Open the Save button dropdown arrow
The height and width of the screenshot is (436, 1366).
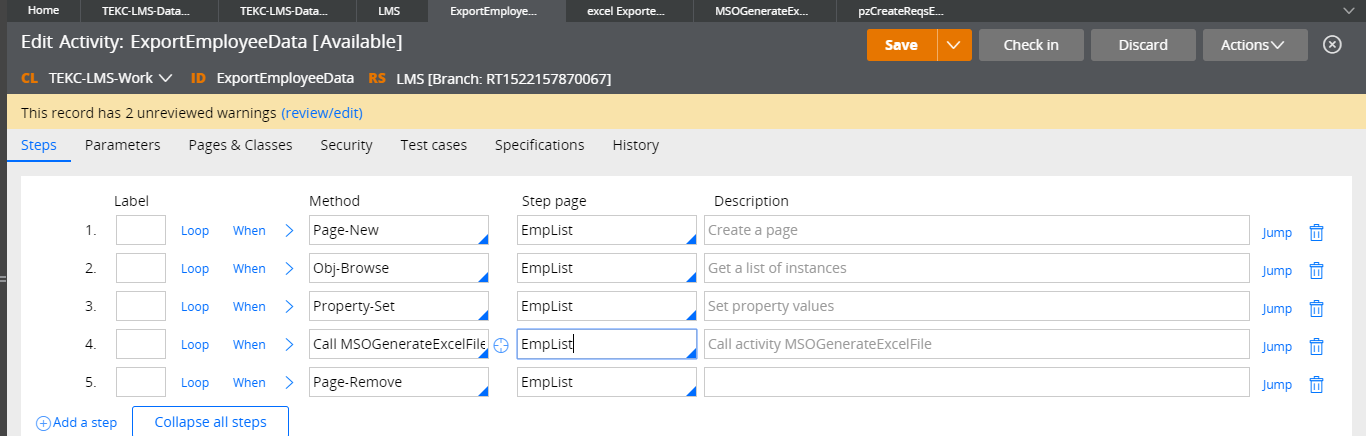coord(954,45)
